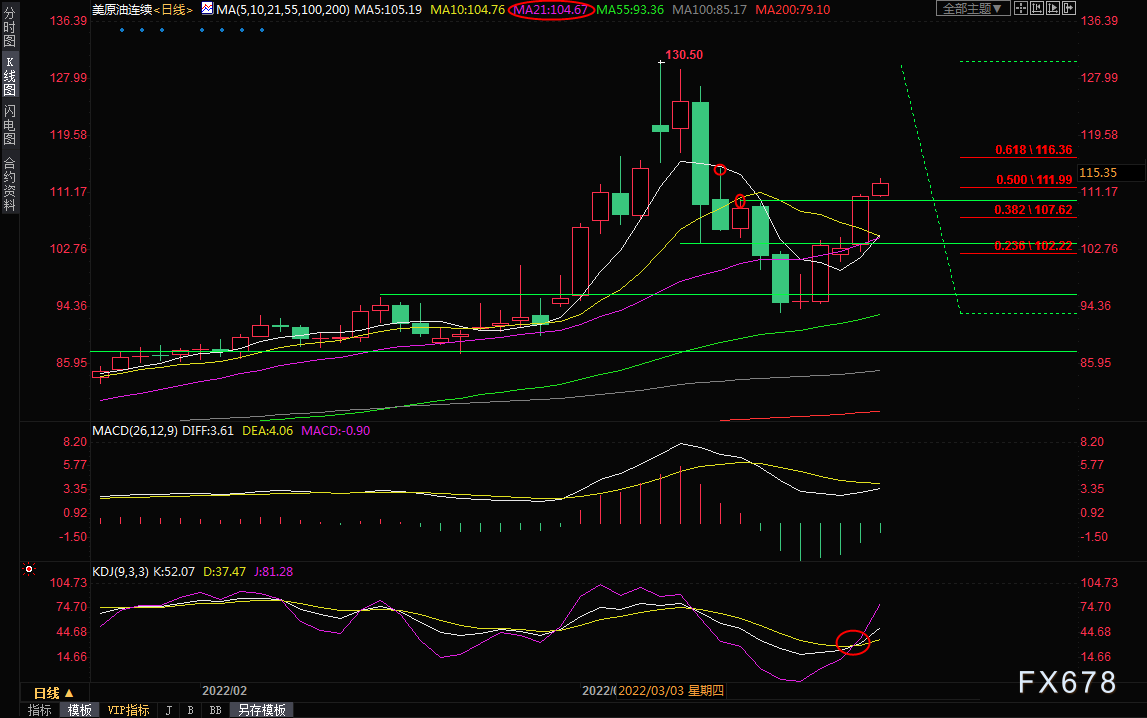Open the 合约资料 side tab
Image resolution: width=1147 pixels, height=718 pixels.
pyautogui.click(x=10, y=184)
